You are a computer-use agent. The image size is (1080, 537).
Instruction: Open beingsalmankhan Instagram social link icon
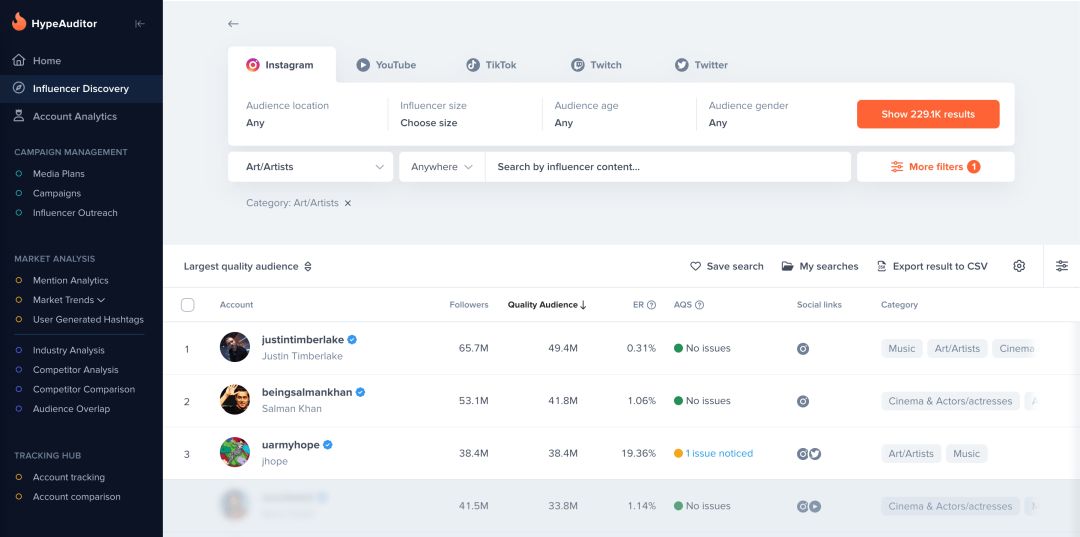click(802, 401)
